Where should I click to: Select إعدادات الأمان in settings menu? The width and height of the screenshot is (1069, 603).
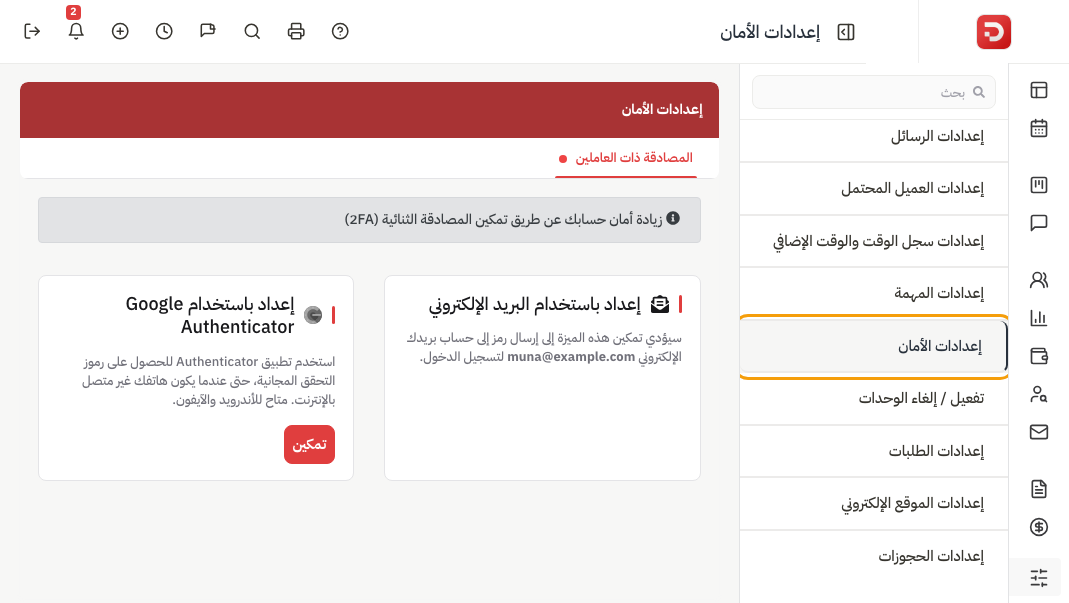tap(873, 346)
